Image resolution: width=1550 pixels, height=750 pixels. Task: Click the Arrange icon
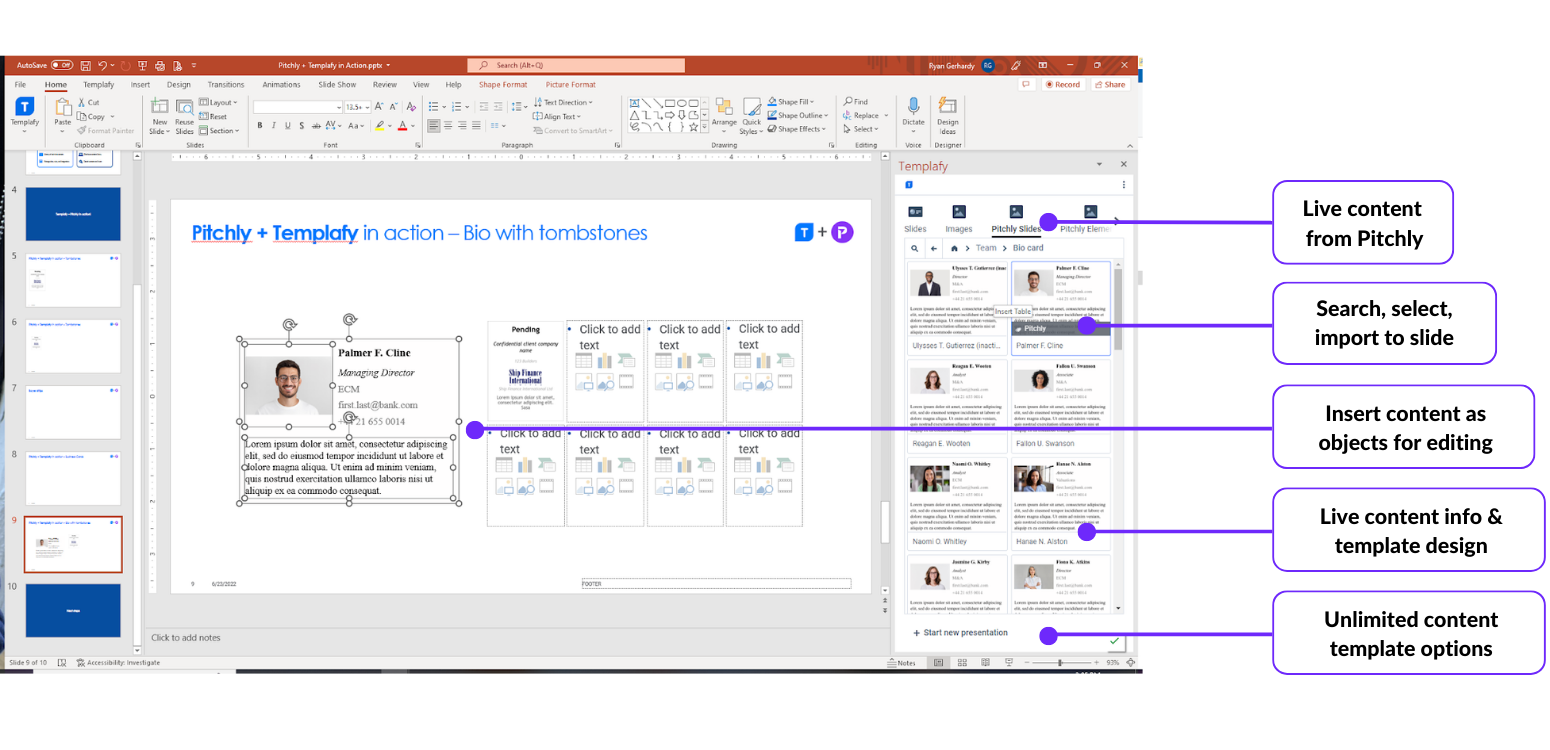coord(724,107)
